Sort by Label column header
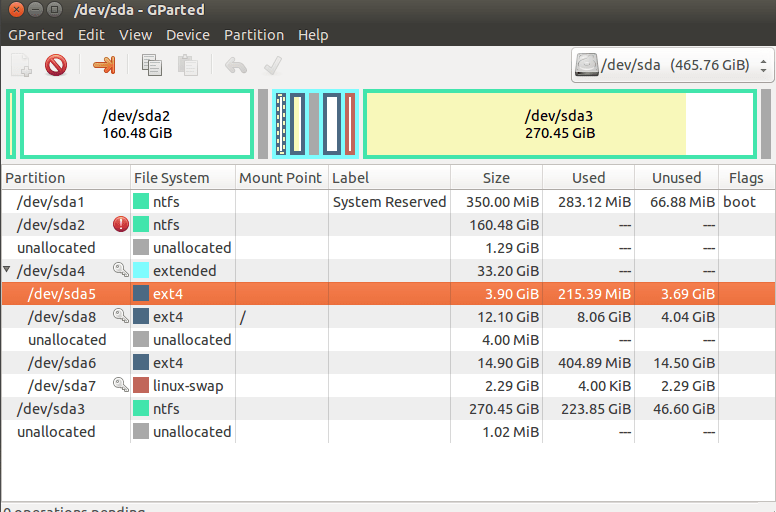This screenshot has height=512, width=776. (x=389, y=178)
